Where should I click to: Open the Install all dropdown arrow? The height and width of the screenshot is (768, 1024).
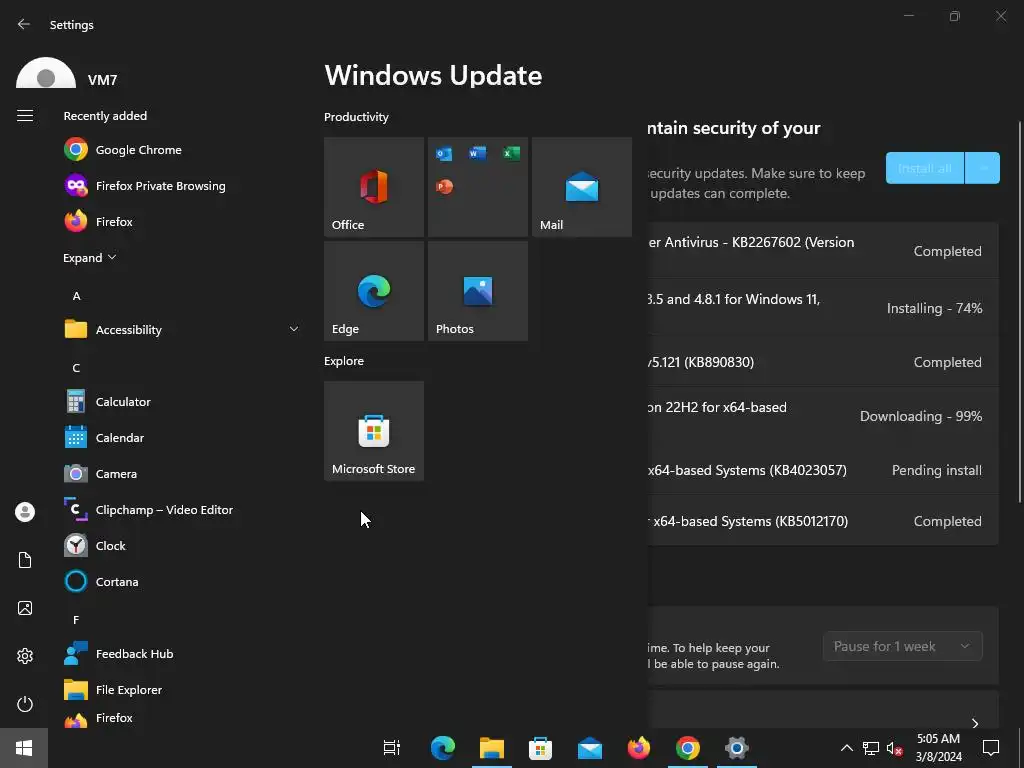[x=982, y=168]
